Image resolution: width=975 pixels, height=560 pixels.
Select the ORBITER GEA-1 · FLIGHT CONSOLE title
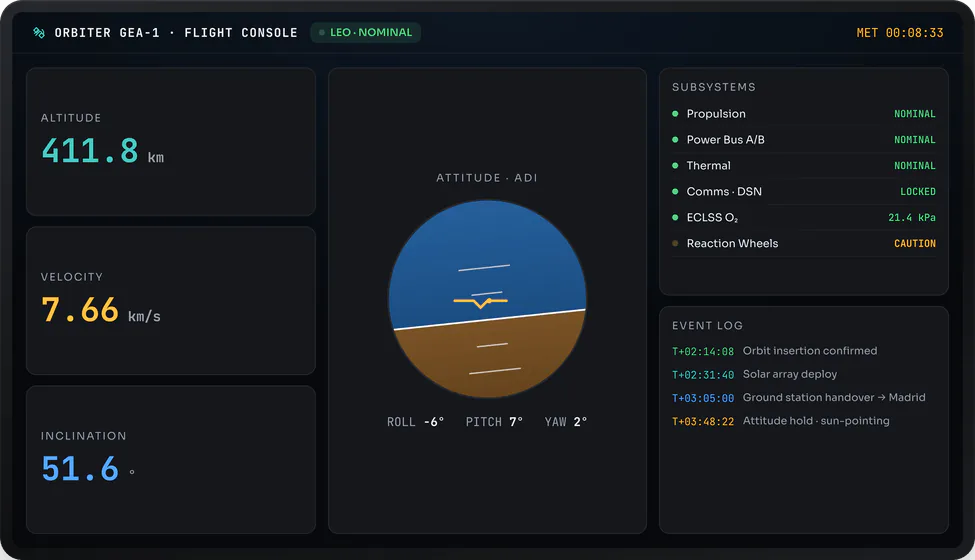tap(176, 32)
